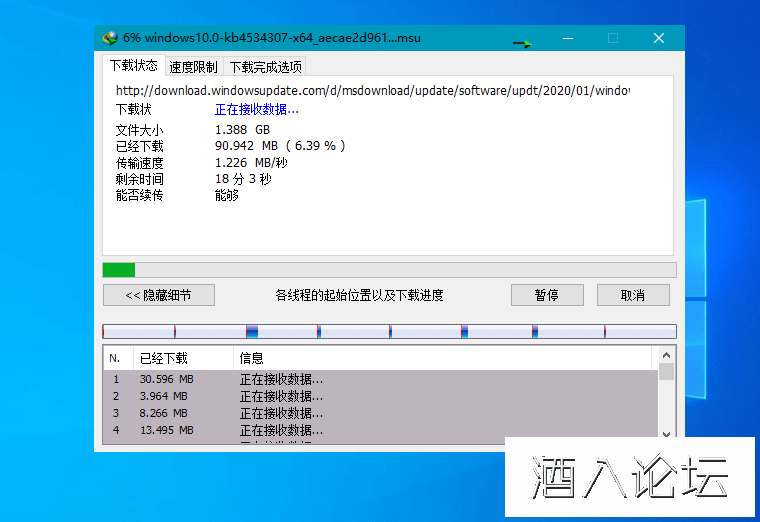Pause the download with 暂停
Screen dimensions: 760x522
(546, 295)
